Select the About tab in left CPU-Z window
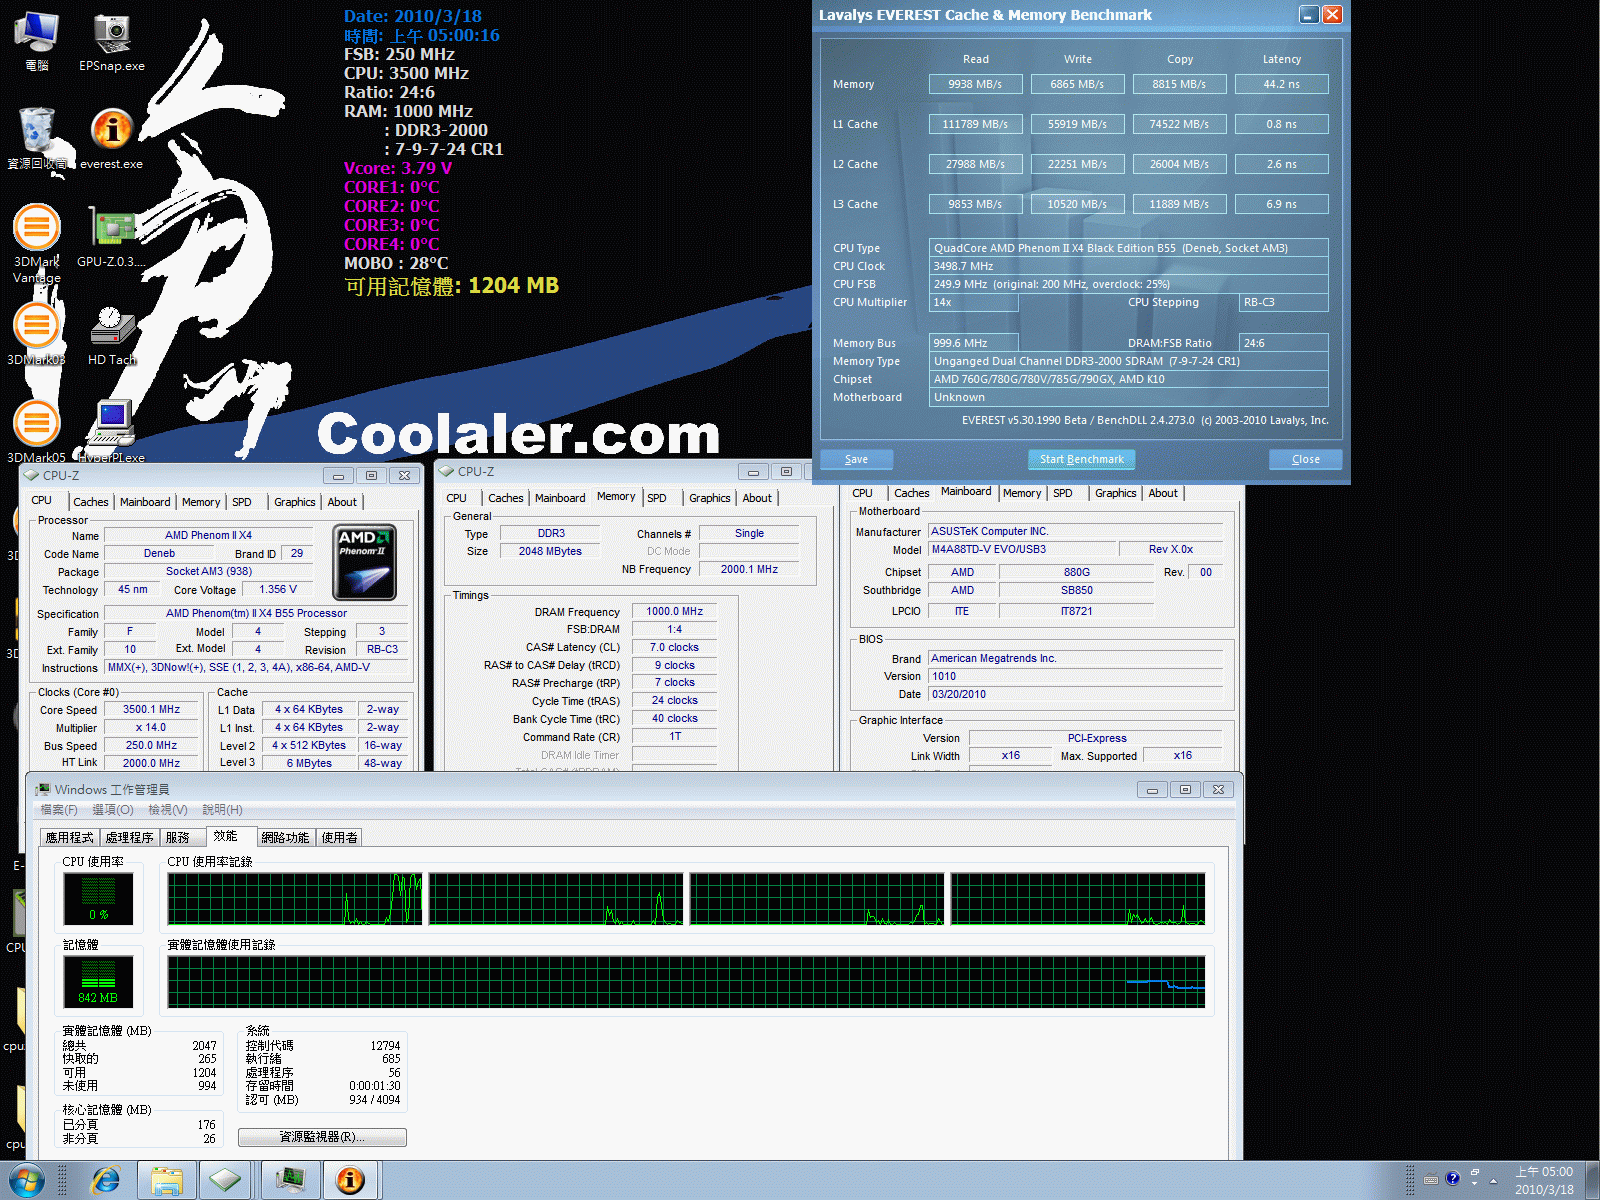Viewport: 1600px width, 1200px height. (342, 502)
